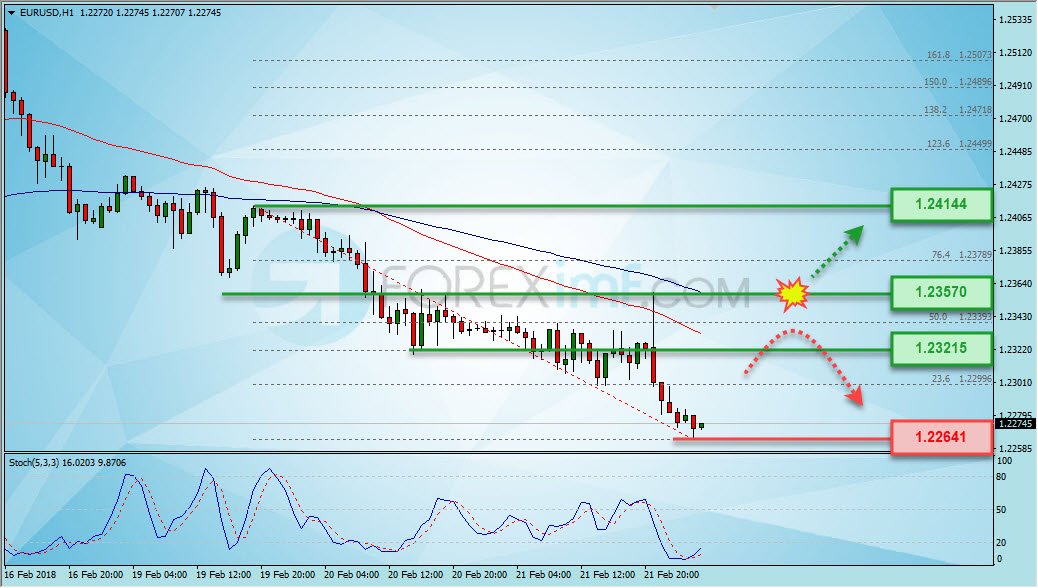Click price axis value 1.23855

coord(1015,251)
